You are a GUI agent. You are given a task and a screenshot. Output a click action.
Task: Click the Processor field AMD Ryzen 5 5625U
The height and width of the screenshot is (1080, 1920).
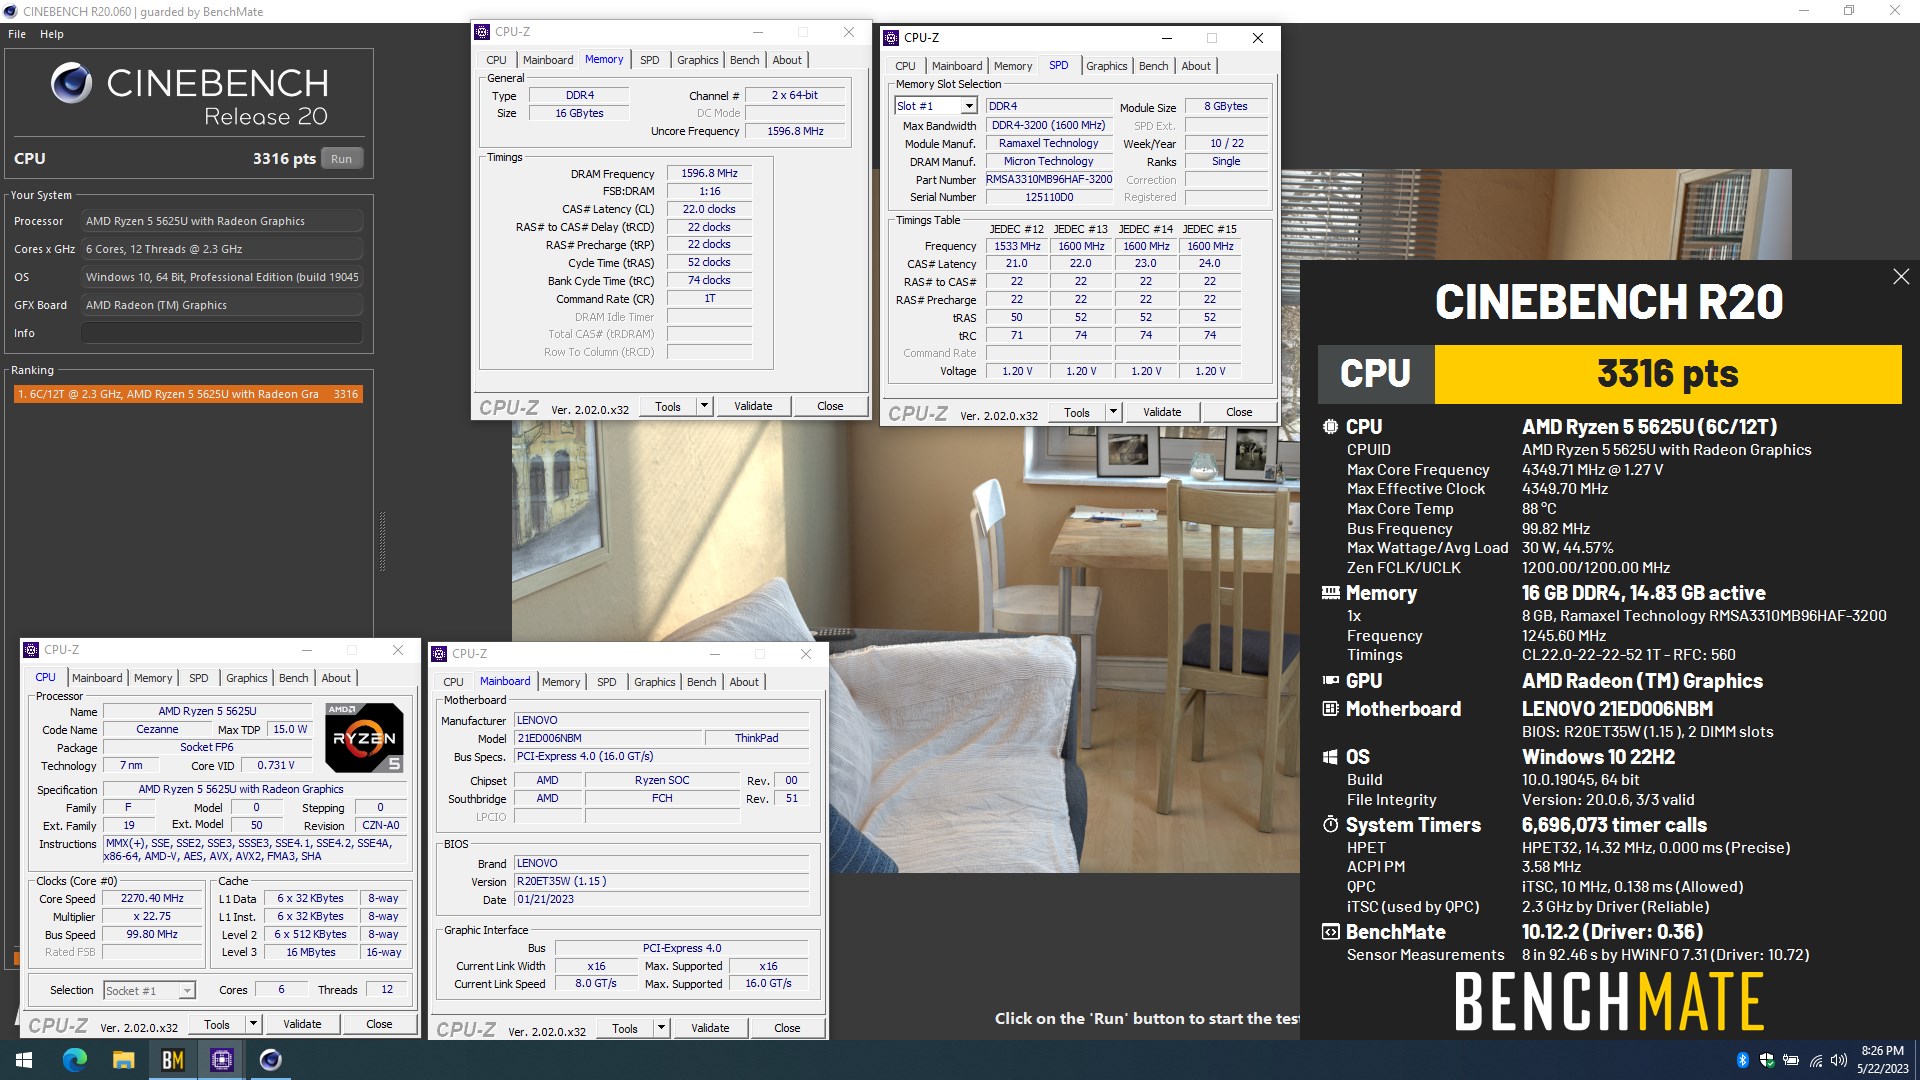[222, 221]
